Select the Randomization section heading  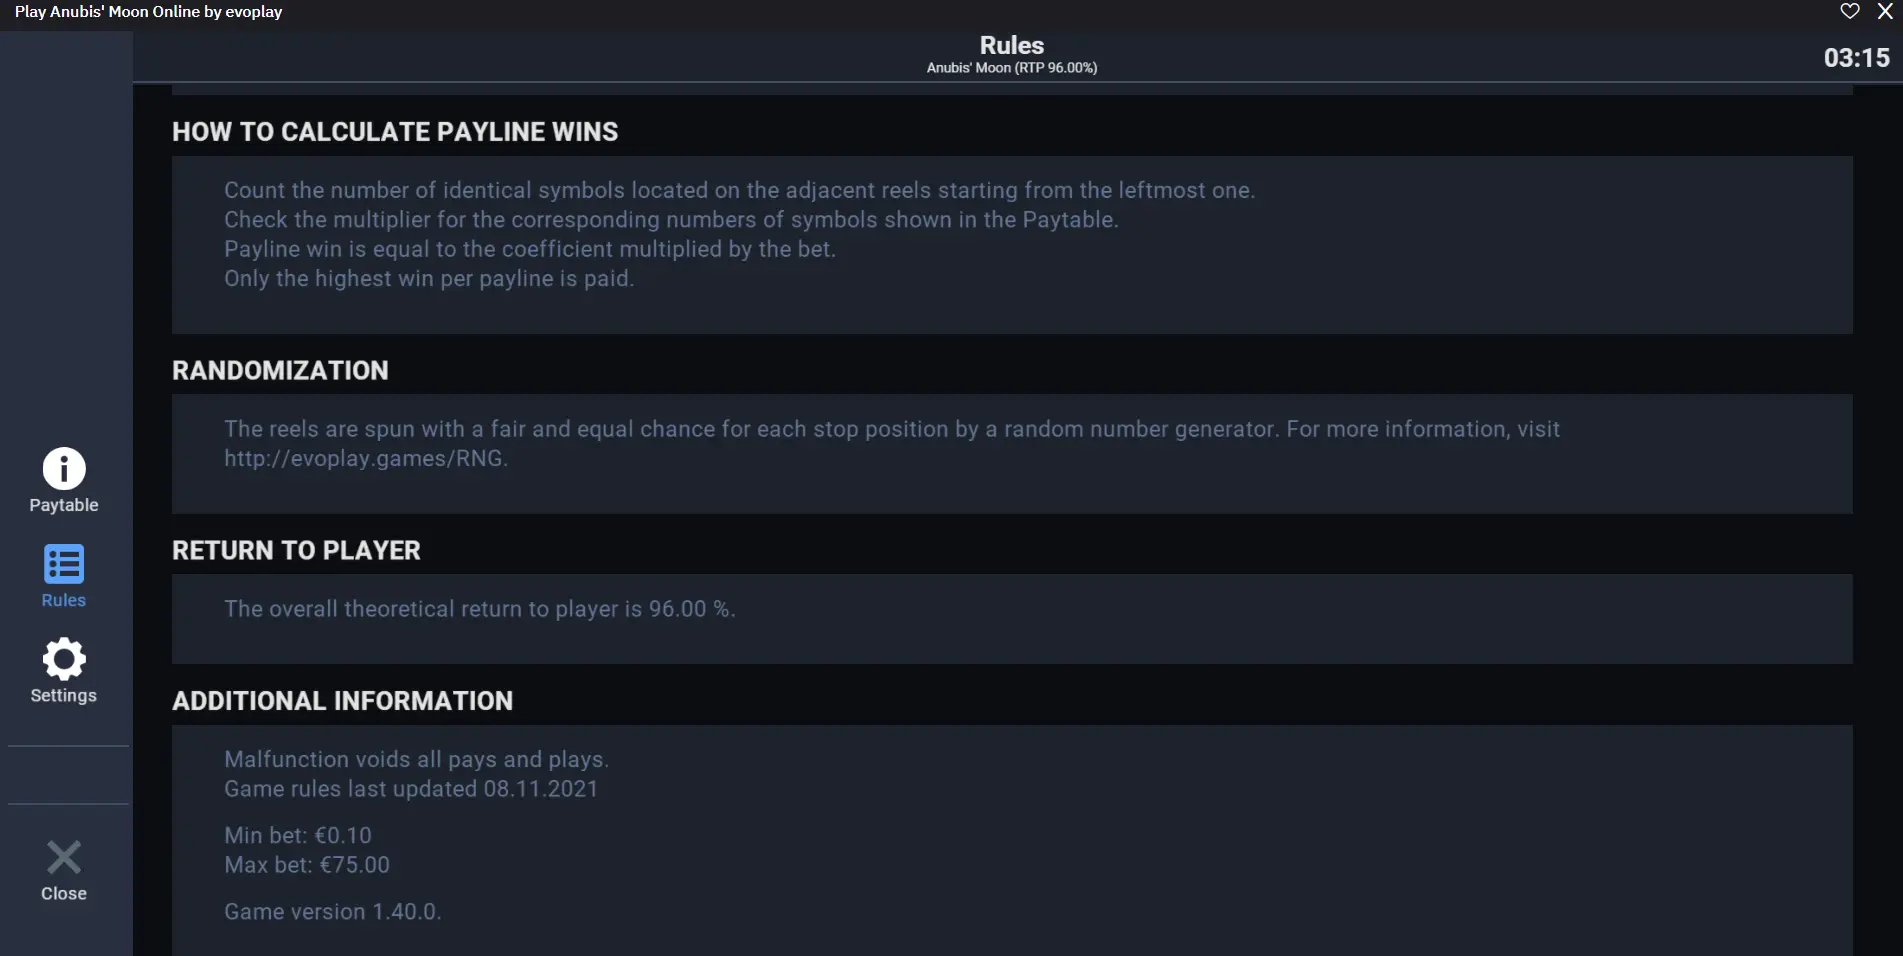click(x=280, y=371)
